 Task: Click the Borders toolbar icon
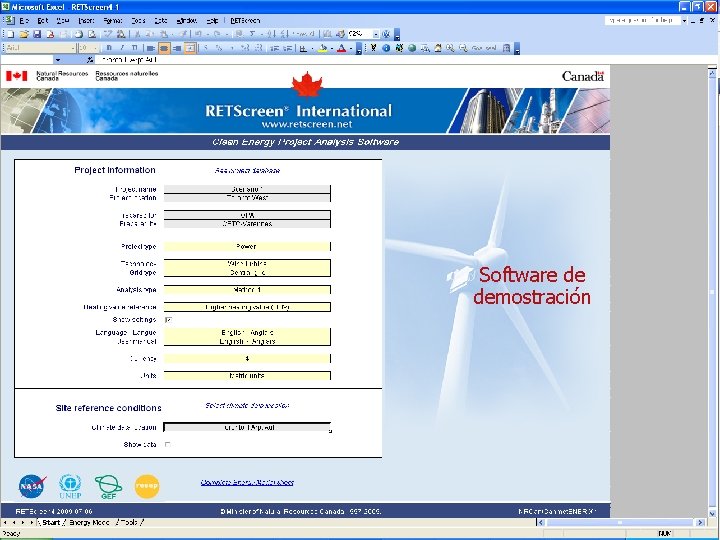click(303, 48)
